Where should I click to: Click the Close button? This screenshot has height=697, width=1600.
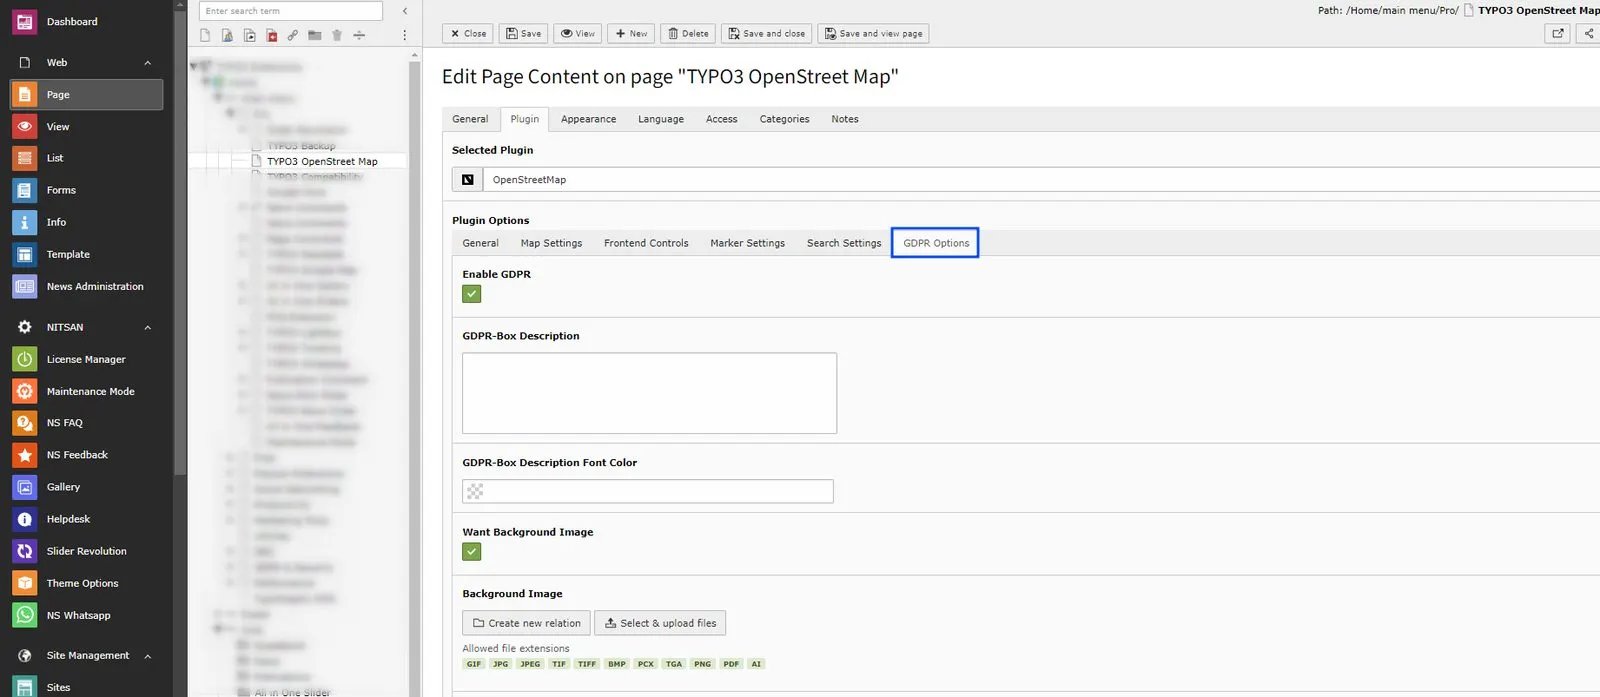(x=468, y=33)
